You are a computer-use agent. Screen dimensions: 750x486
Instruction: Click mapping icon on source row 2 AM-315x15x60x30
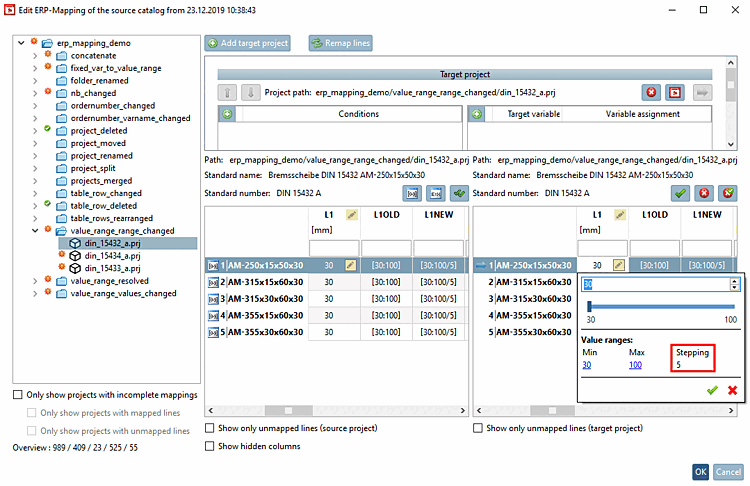[213, 282]
